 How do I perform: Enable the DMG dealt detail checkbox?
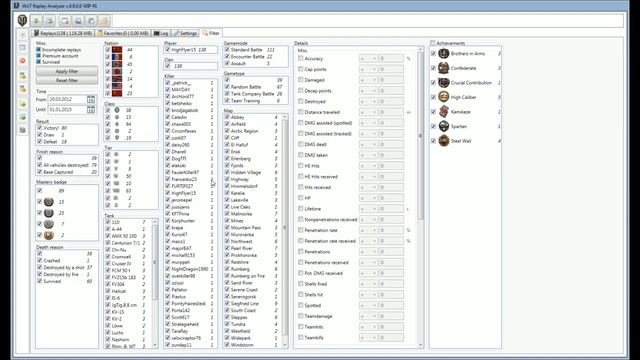[300, 144]
